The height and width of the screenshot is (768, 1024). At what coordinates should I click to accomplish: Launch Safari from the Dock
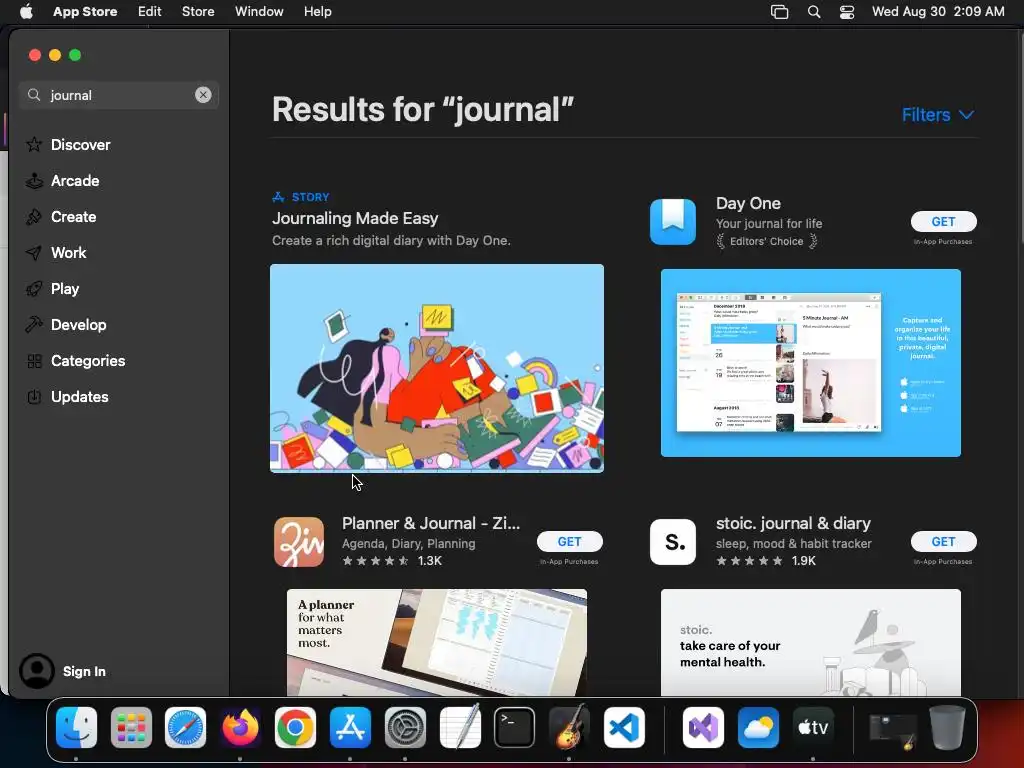coord(185,727)
